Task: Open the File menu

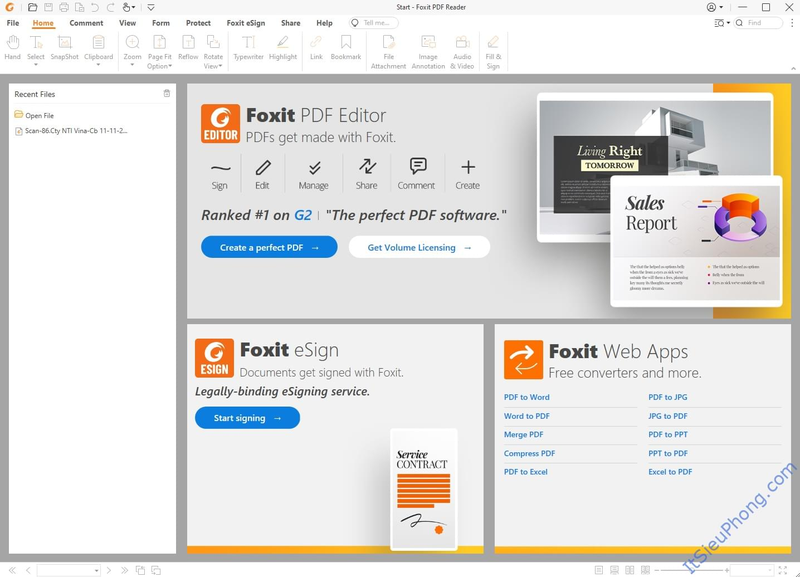Action: coord(13,23)
